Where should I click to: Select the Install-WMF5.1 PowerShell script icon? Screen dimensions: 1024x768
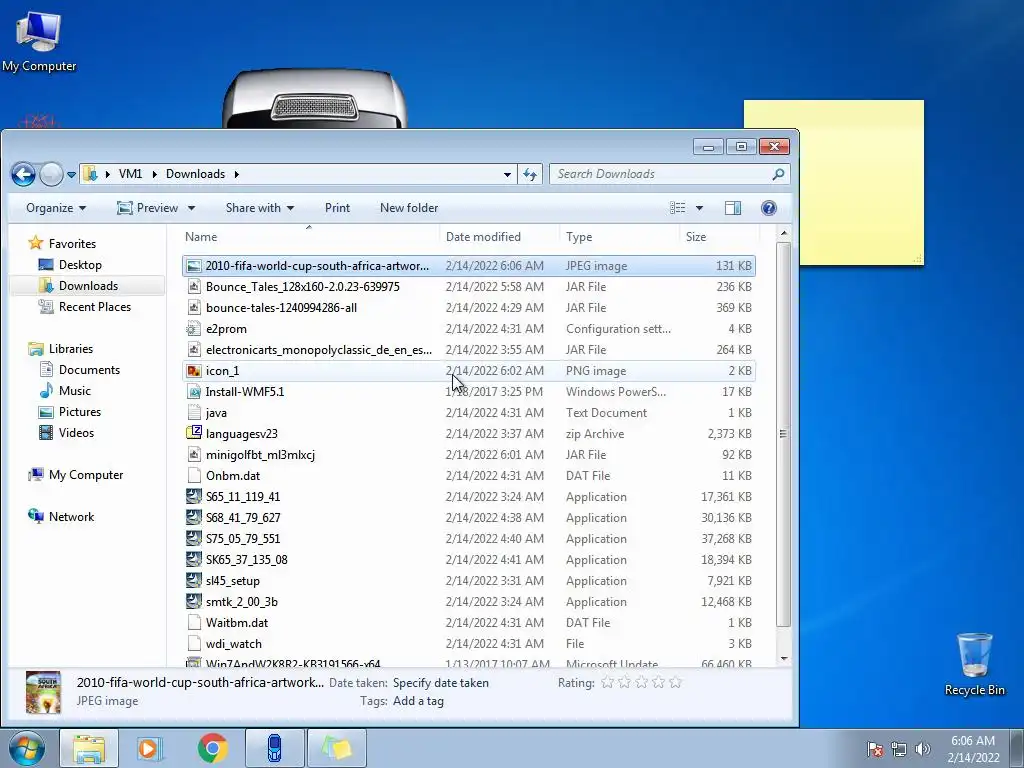pos(193,392)
